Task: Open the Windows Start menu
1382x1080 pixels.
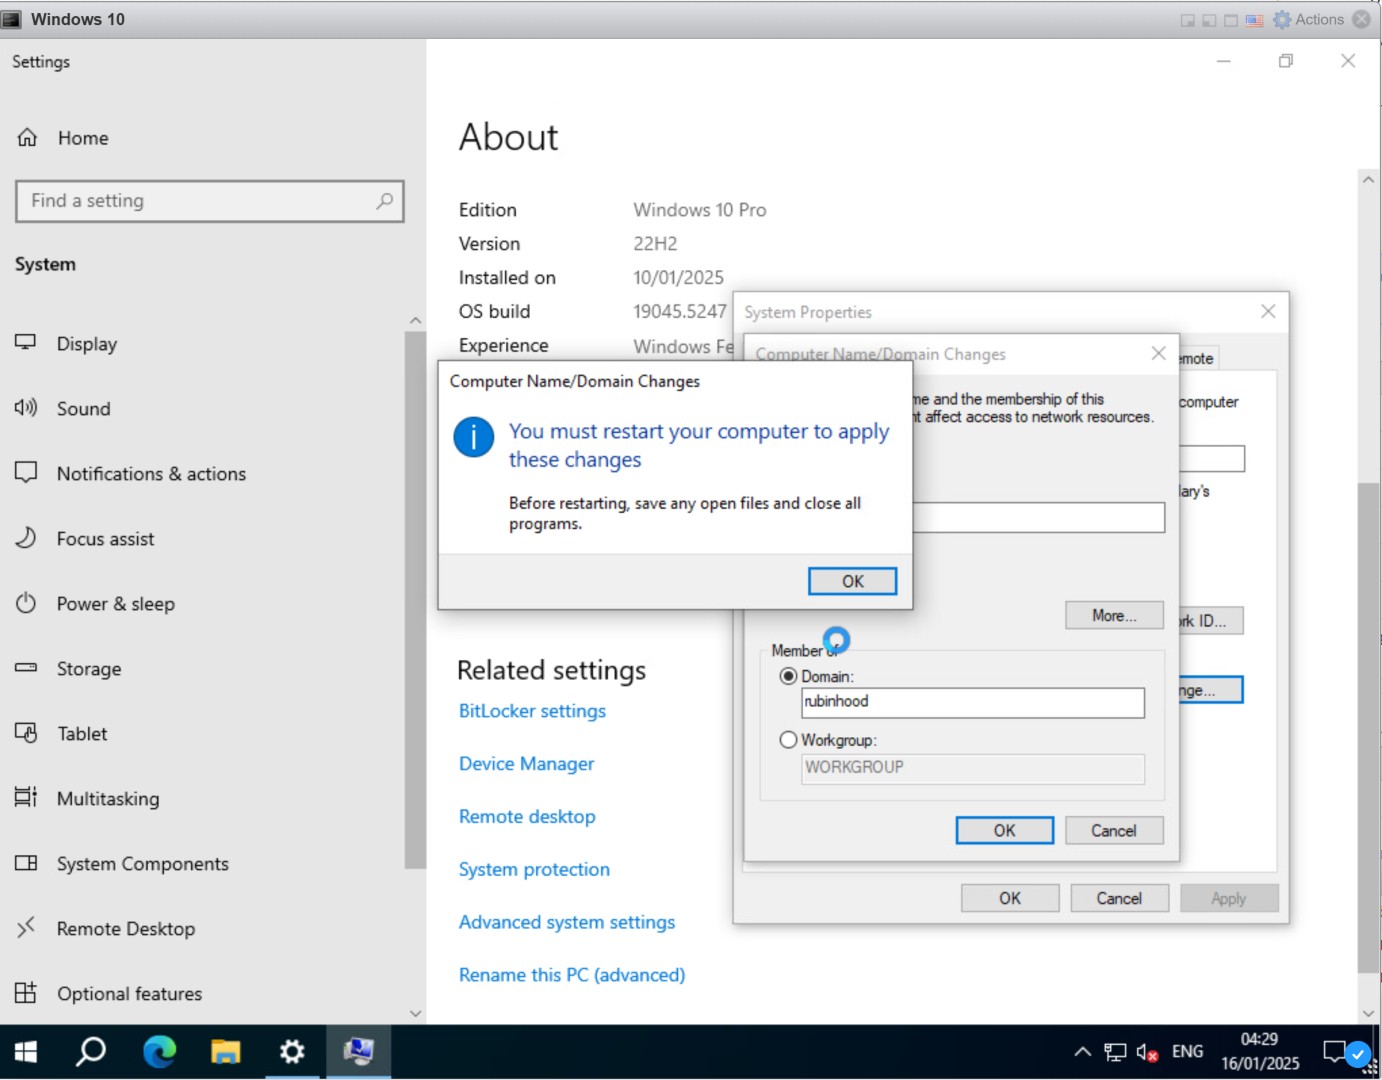Action: tap(26, 1052)
